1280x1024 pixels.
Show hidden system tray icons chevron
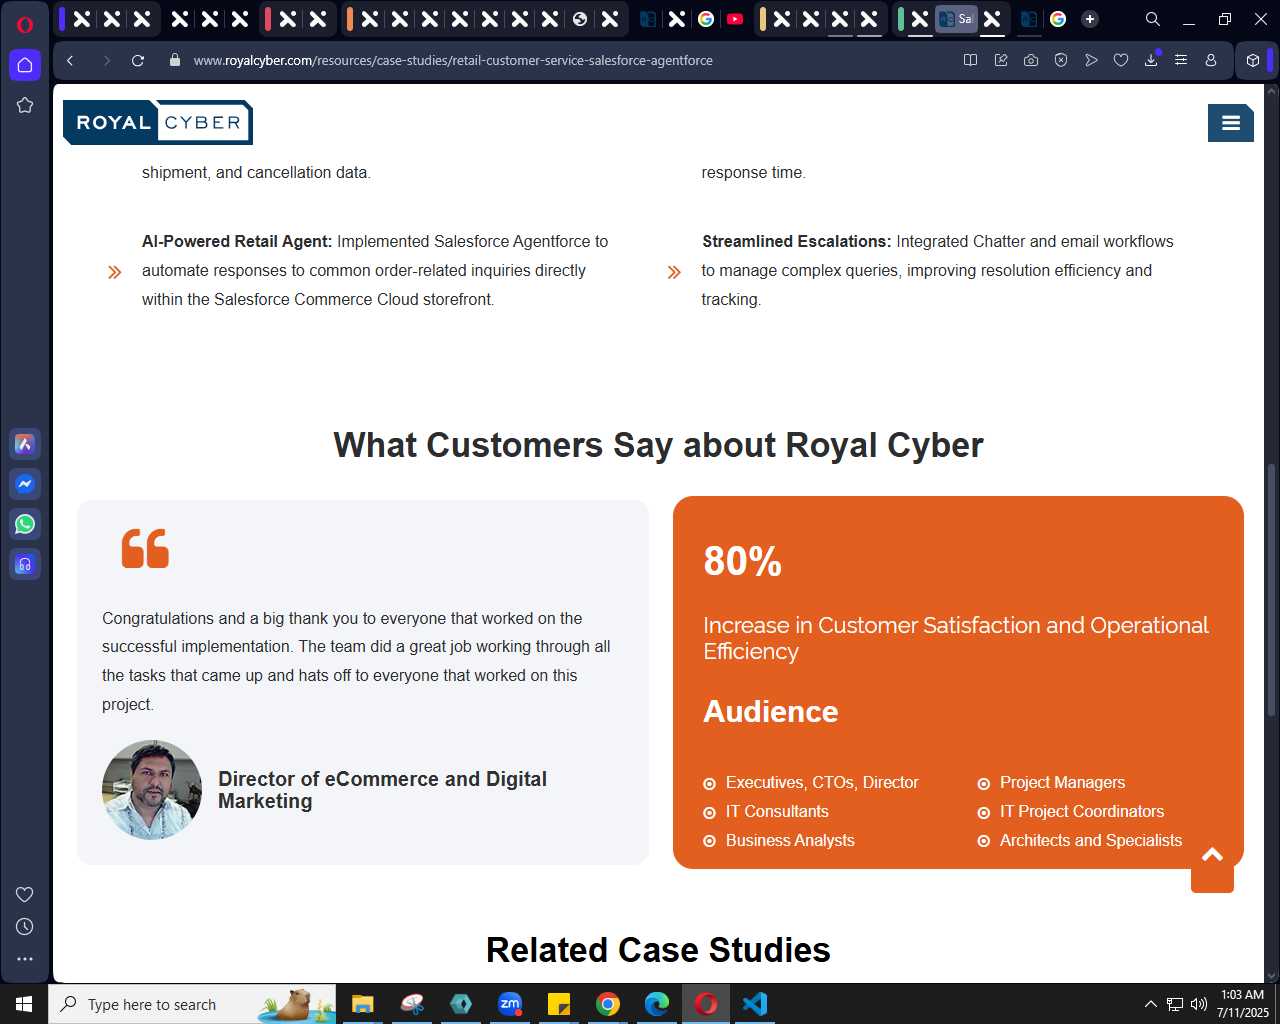(1150, 1004)
